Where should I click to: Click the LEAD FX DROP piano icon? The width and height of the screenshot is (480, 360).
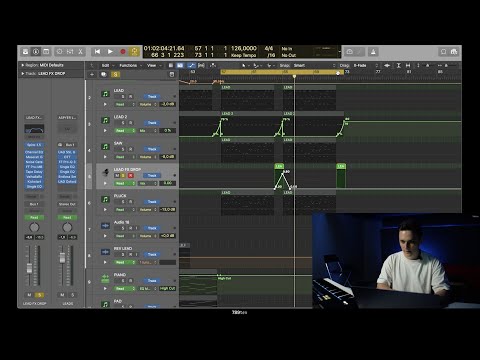pos(105,173)
